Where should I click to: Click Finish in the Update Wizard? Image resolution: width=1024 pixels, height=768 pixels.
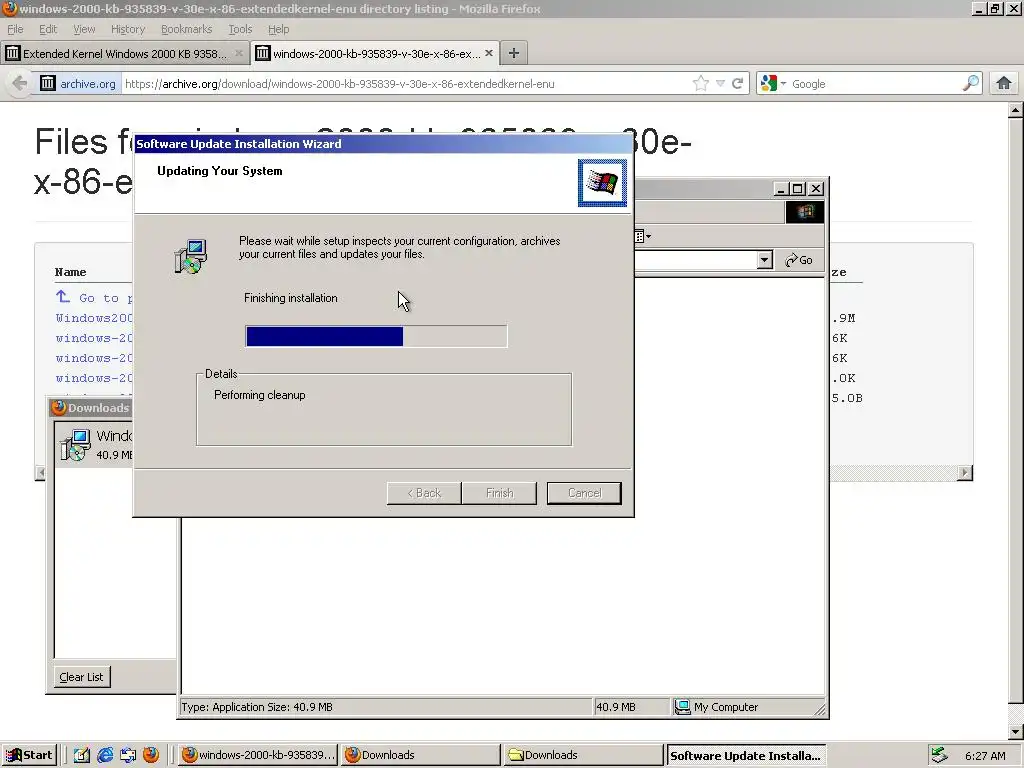pos(499,493)
